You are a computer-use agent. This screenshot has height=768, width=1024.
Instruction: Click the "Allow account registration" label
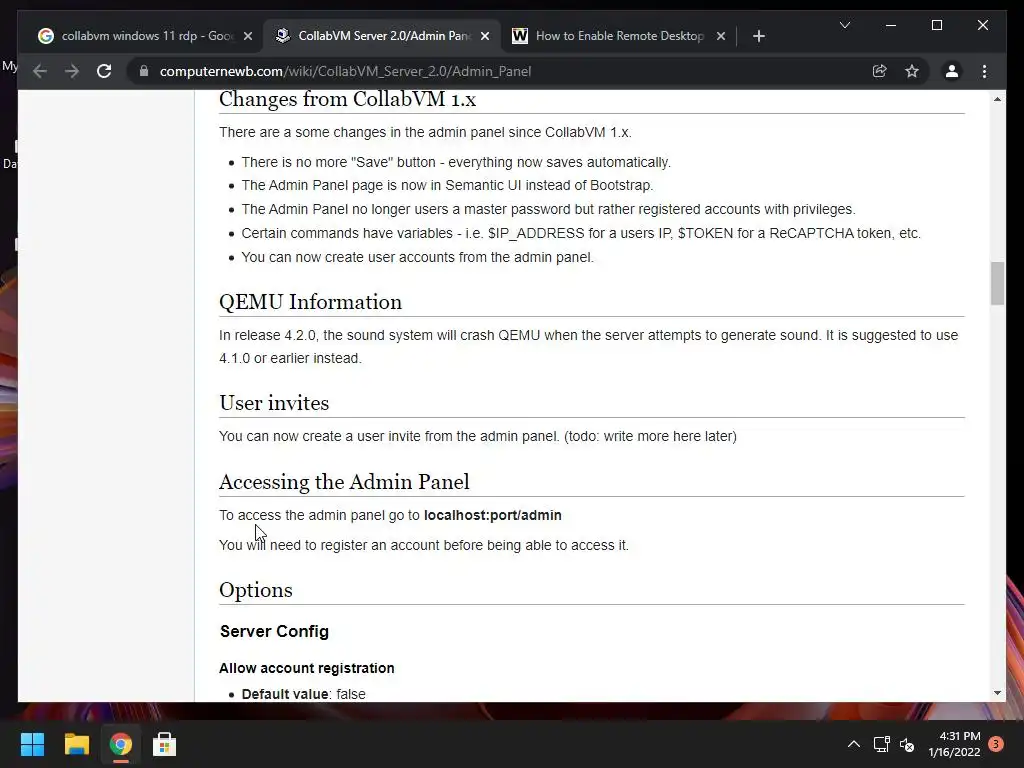[307, 668]
